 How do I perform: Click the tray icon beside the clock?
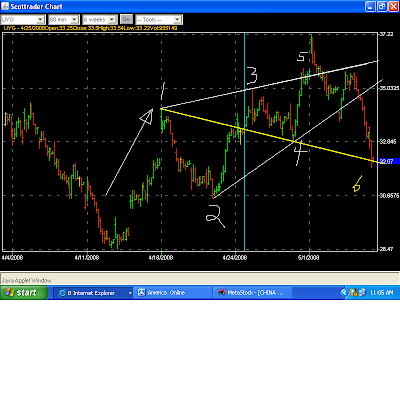(362, 293)
